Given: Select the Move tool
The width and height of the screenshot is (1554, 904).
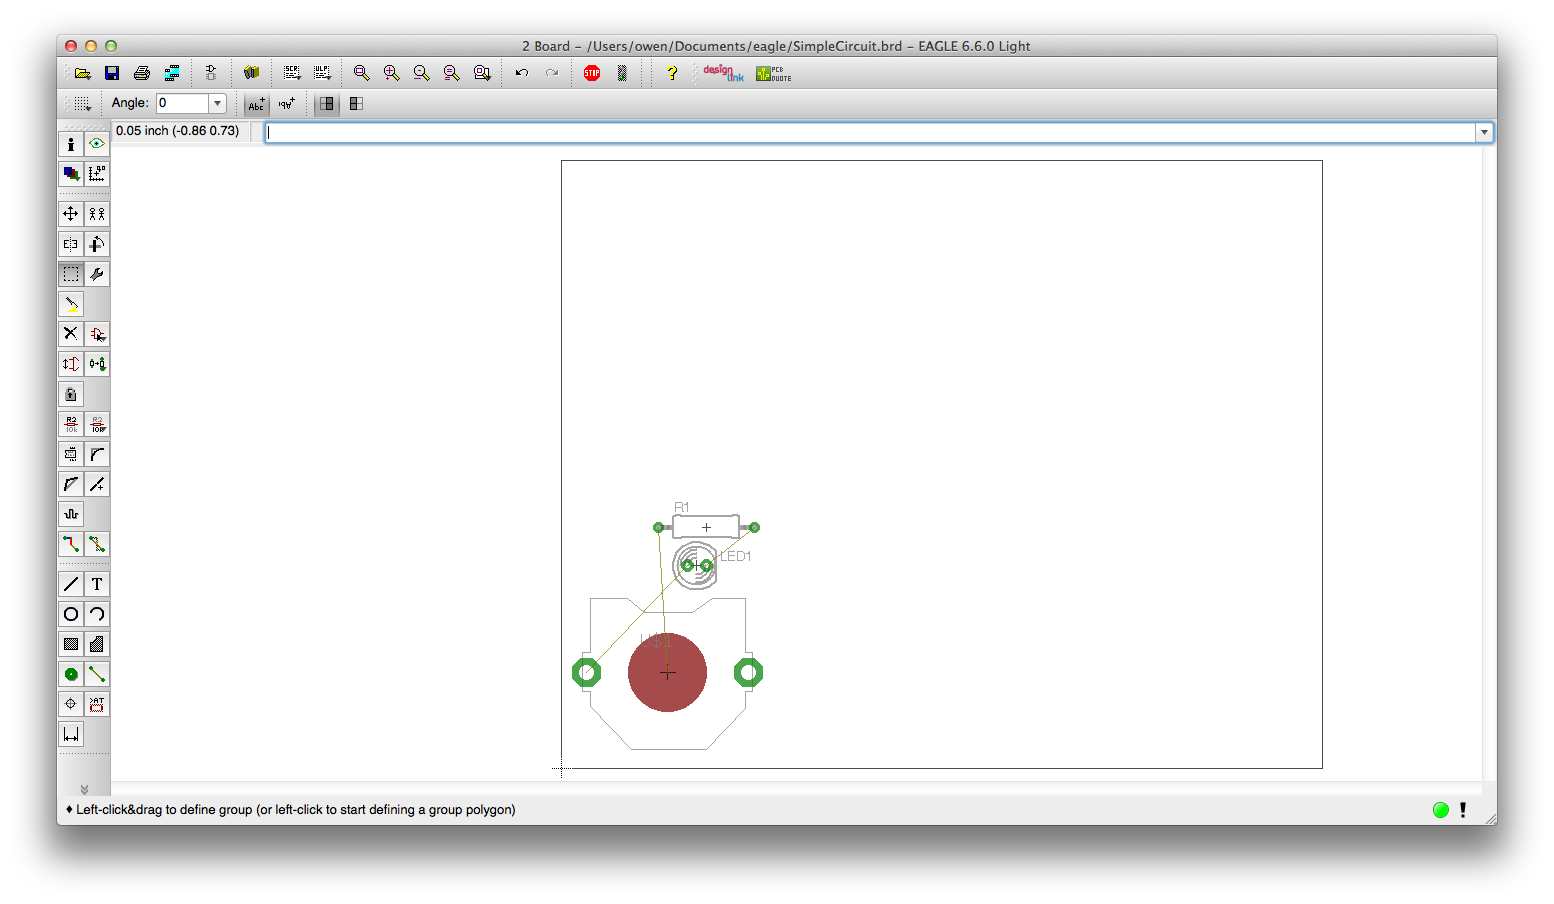Looking at the screenshot, I should coord(71,214).
